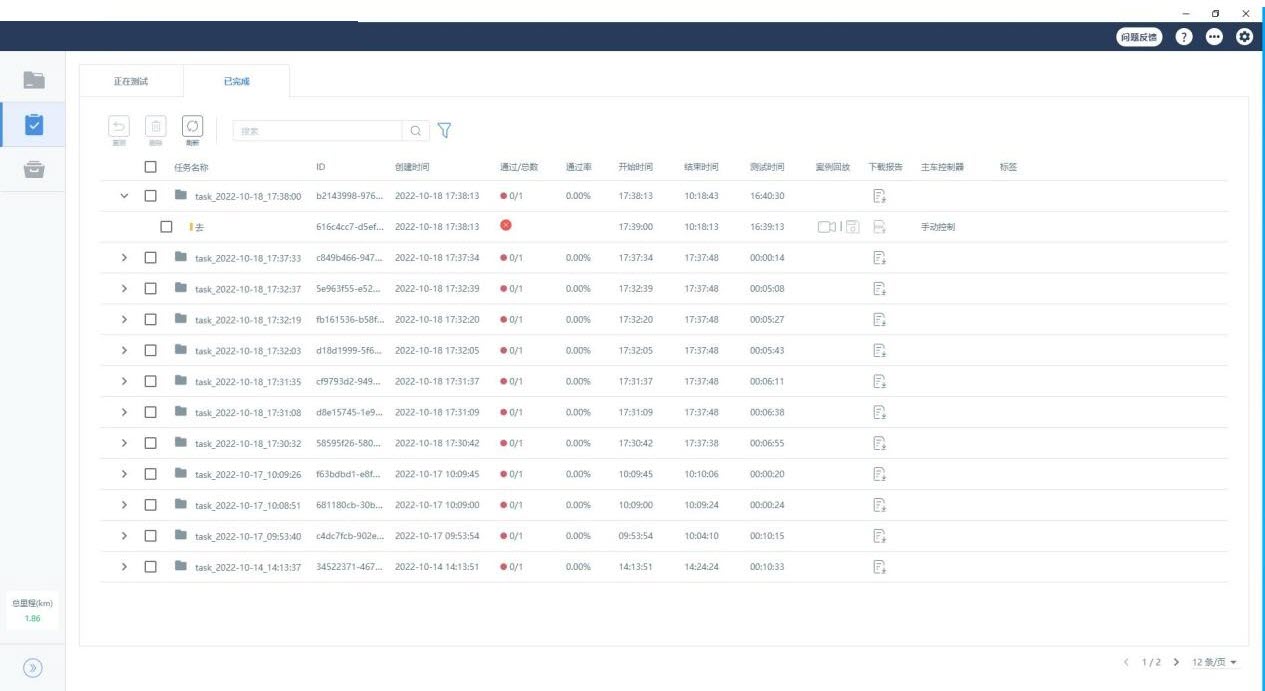
Task: Select checkbox for task_2022-10-14_14:13:37
Action: [x=151, y=567]
